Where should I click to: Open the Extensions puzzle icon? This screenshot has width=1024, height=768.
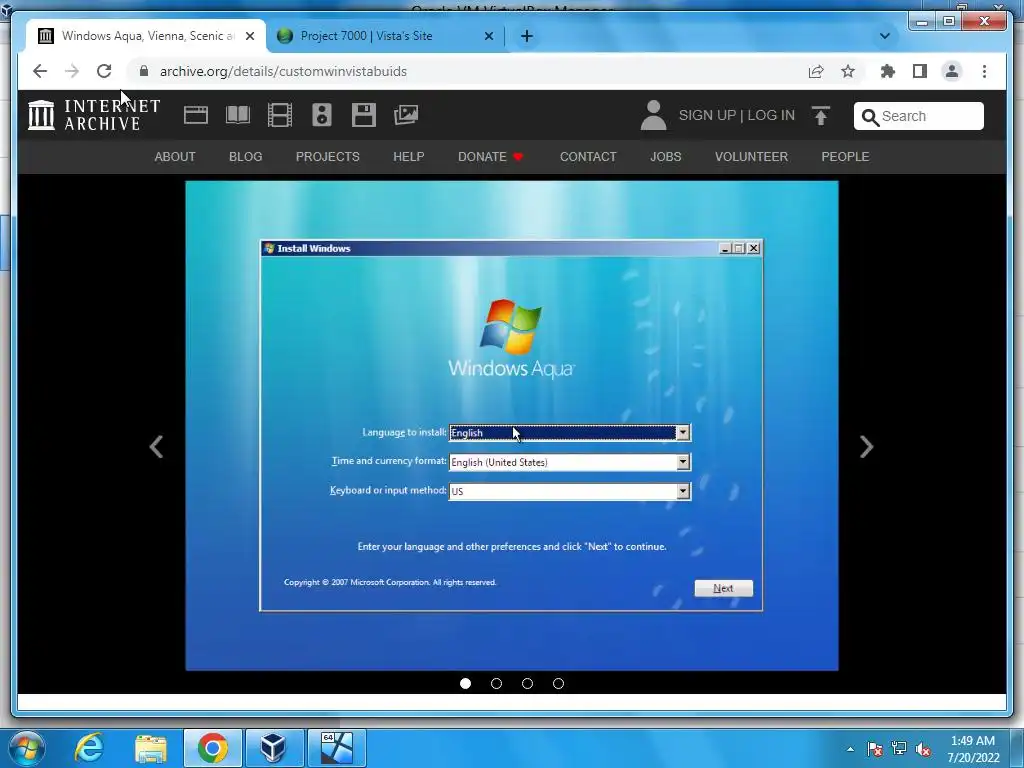click(888, 71)
